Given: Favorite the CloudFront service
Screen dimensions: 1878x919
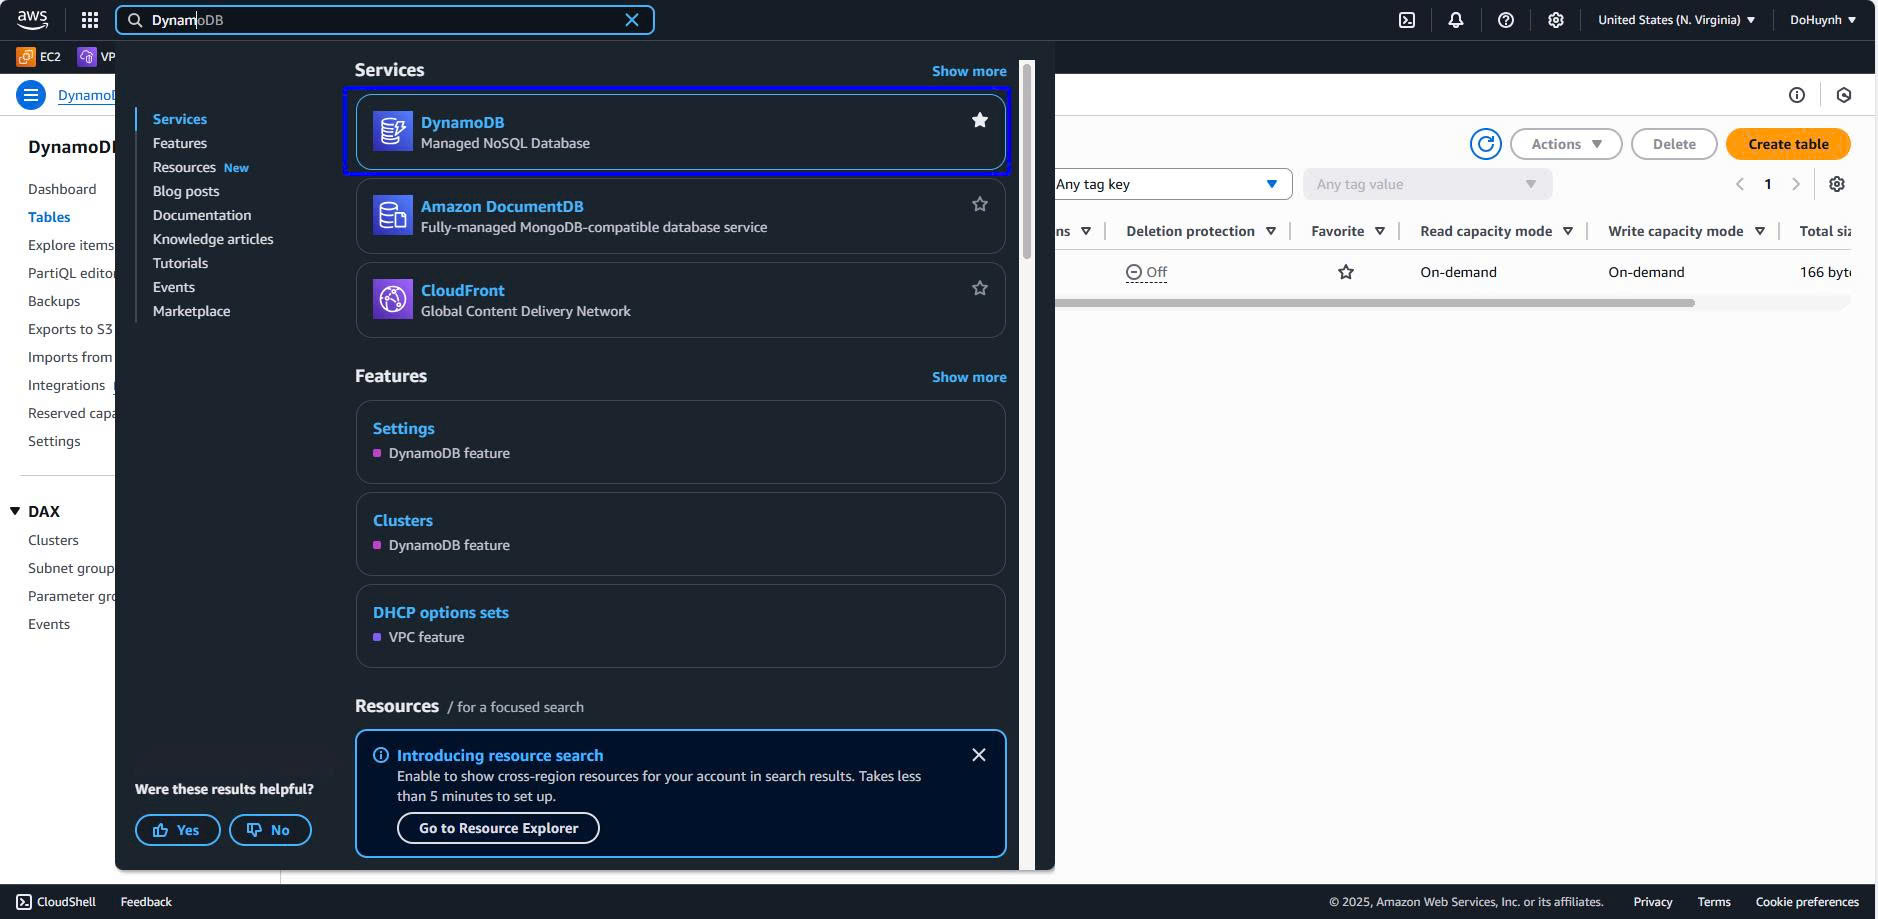Looking at the screenshot, I should click(979, 288).
